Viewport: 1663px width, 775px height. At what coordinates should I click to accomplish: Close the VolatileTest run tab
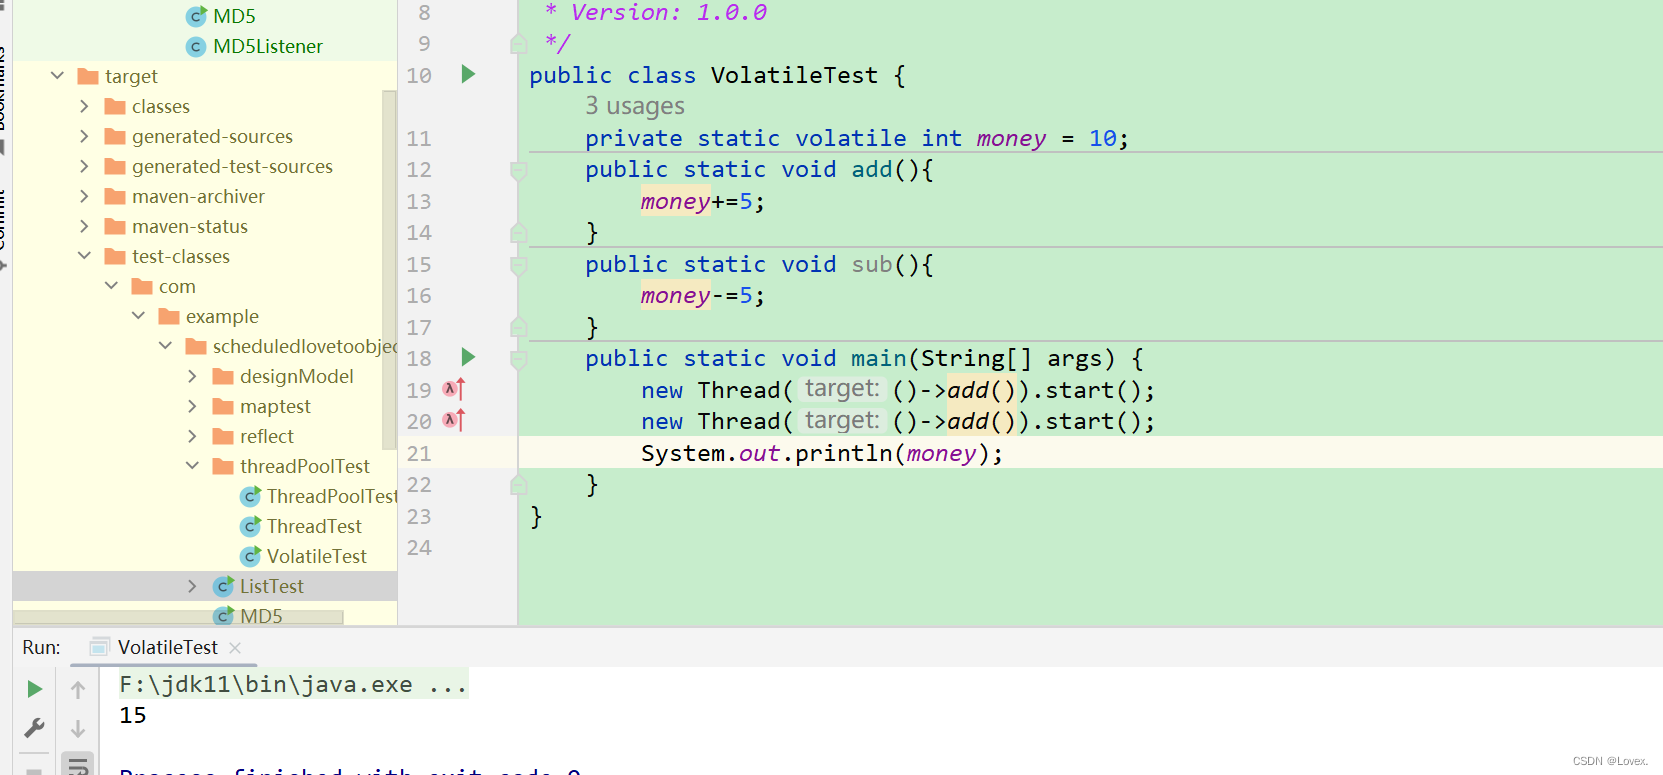tap(235, 648)
